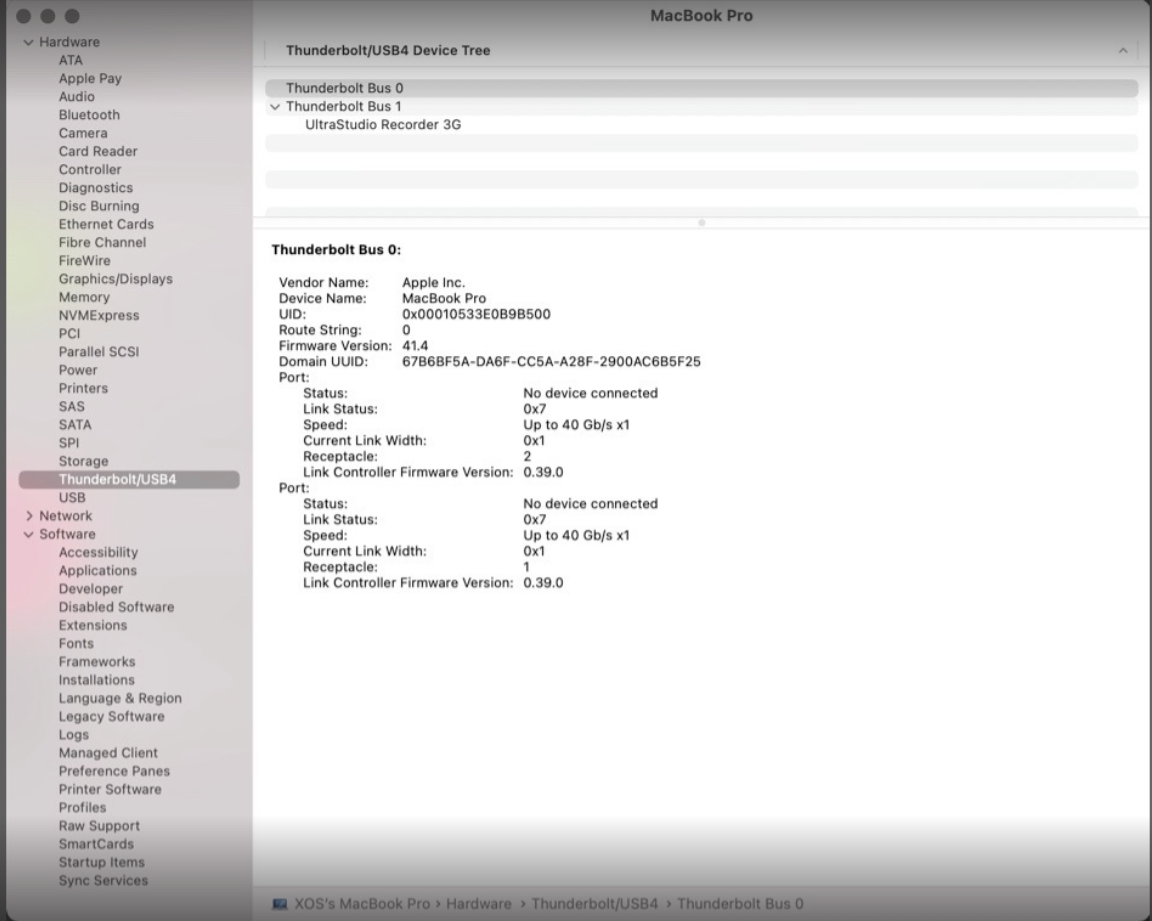Open the Parallel SCSI category
1152x921 pixels.
point(98,352)
